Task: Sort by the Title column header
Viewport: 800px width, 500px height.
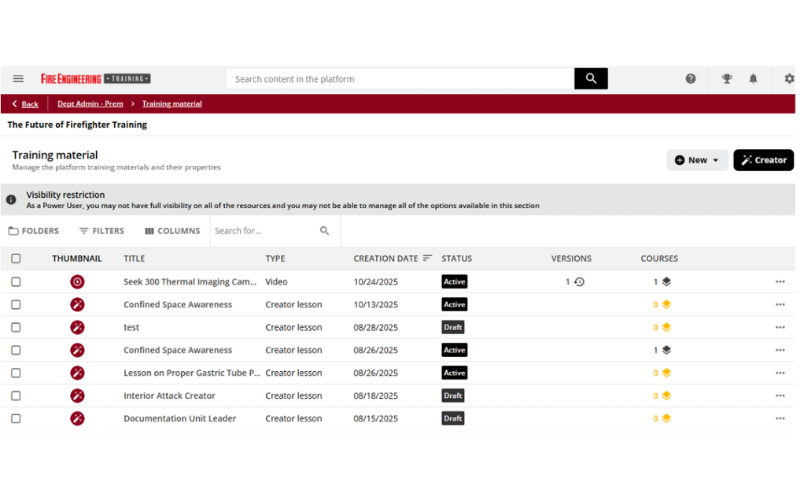Action: point(134,258)
